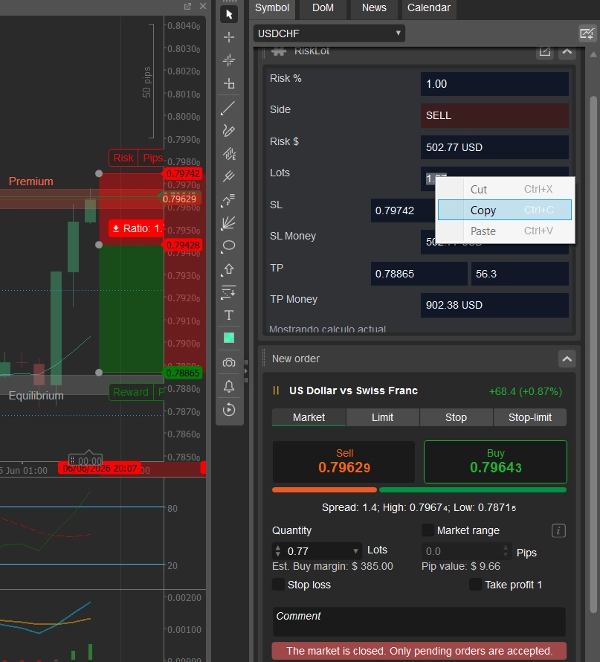Click chart trading icon beside symbol selector
The height and width of the screenshot is (662, 600).
tap(587, 33)
